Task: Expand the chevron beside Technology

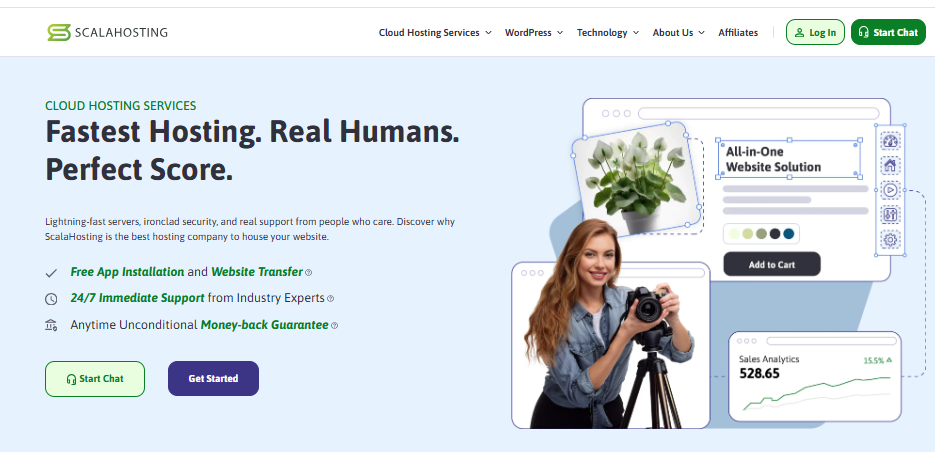Action: pyautogui.click(x=636, y=33)
